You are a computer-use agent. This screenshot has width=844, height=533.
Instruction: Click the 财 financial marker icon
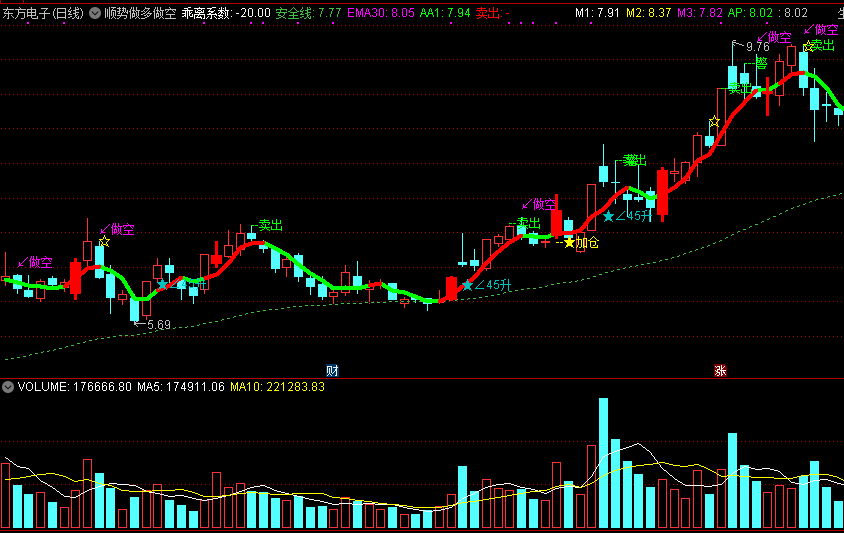pos(332,370)
